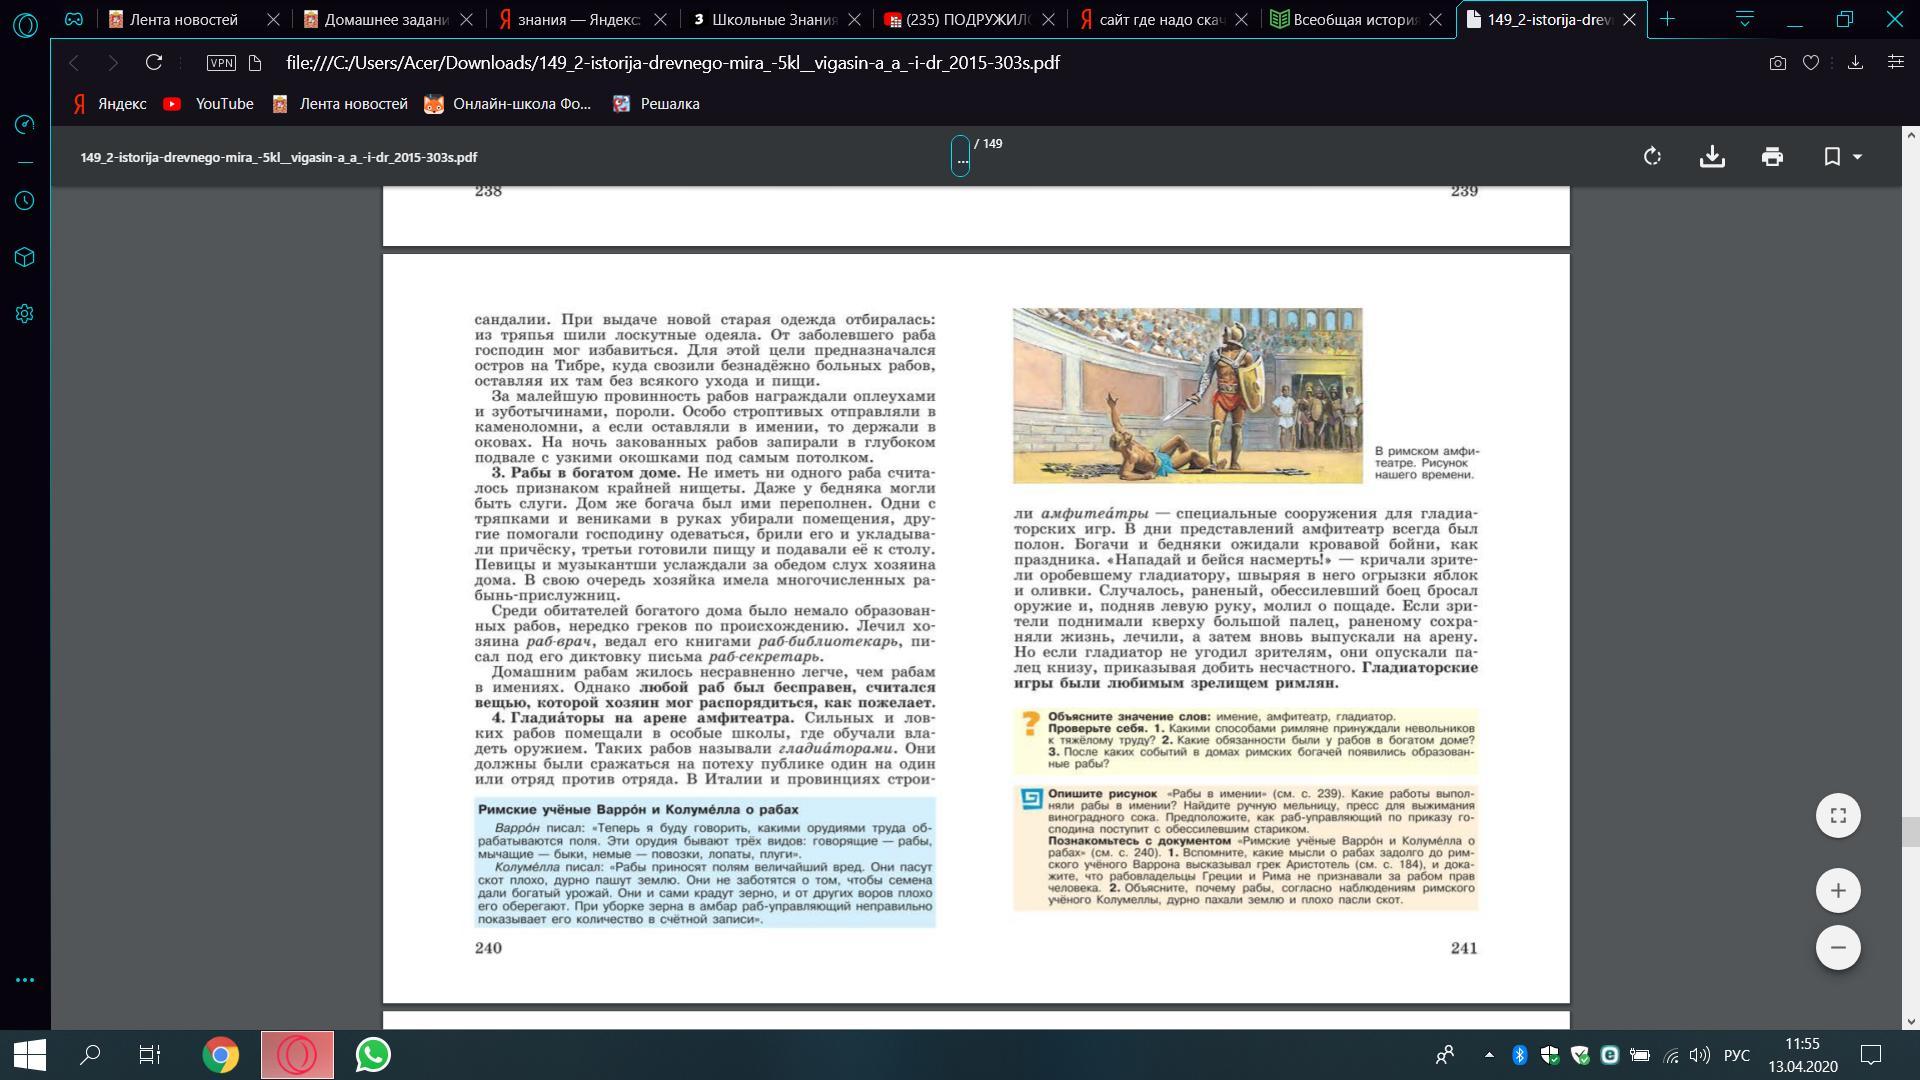
Task: Open WhatsApp from the taskbar
Action: tap(373, 1055)
